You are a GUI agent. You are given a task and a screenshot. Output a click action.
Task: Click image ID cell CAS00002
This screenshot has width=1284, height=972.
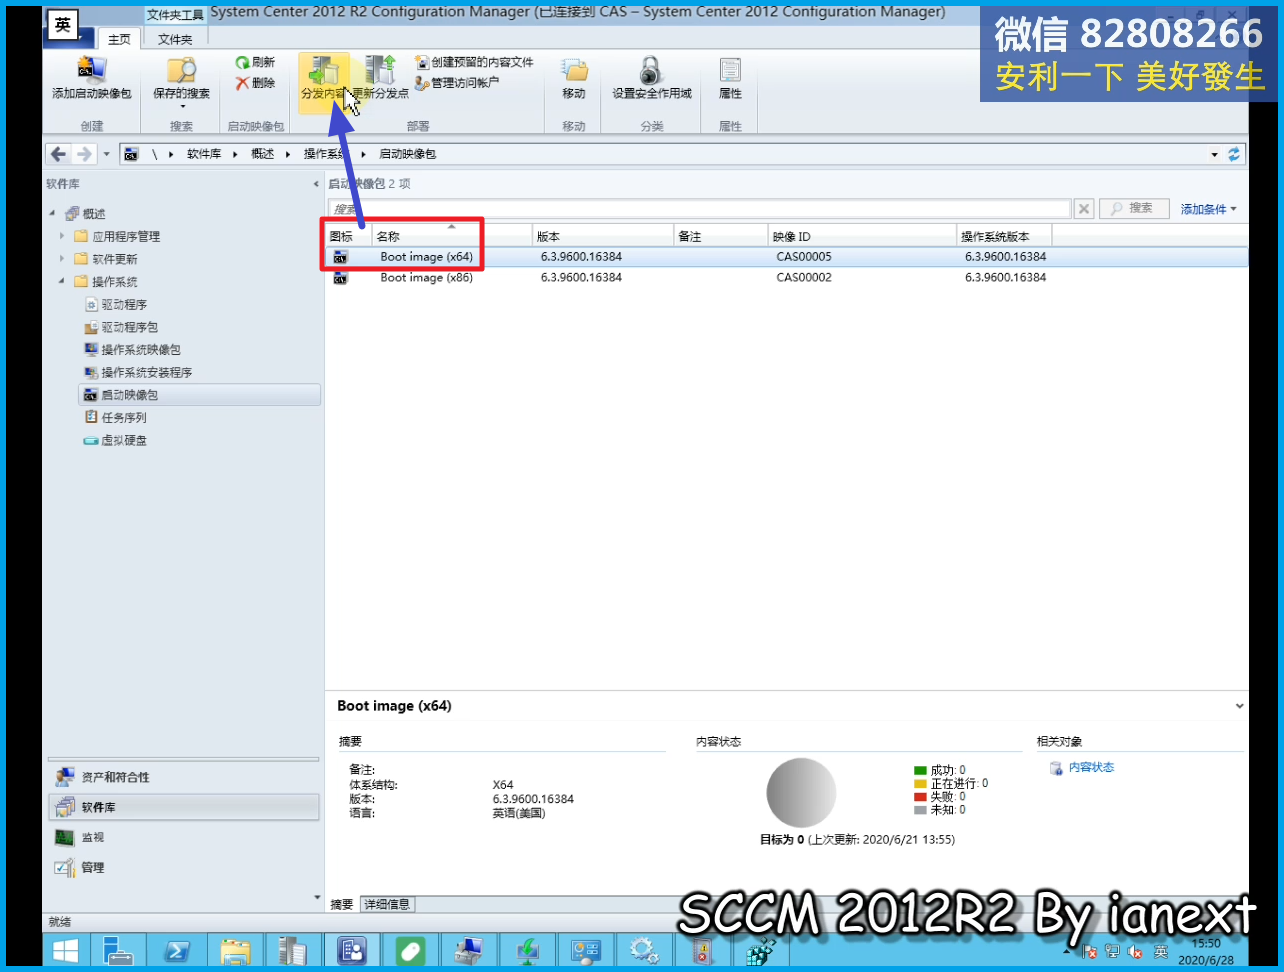coord(804,278)
